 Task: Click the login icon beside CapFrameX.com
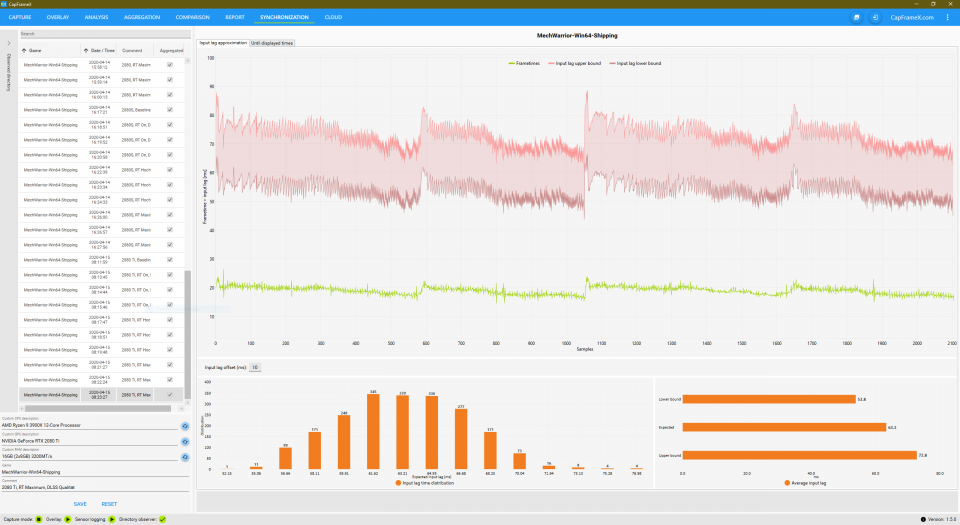(875, 18)
